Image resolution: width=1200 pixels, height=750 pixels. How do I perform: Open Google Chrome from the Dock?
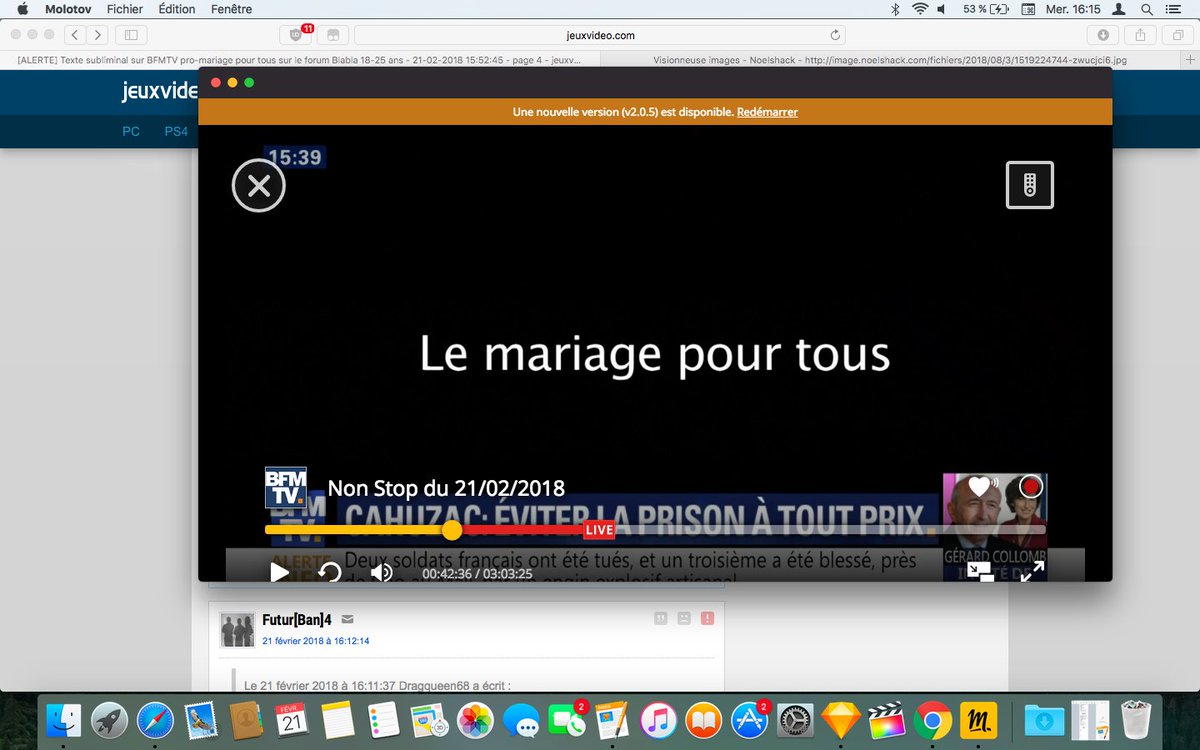tap(931, 720)
